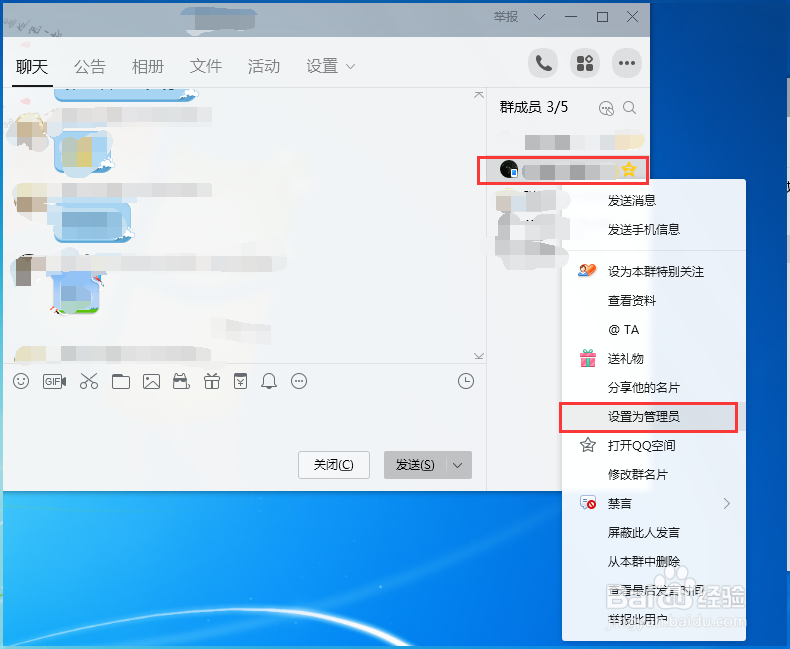The width and height of the screenshot is (790, 649).
Task: Switch to the 公告 tab
Action: pos(90,66)
